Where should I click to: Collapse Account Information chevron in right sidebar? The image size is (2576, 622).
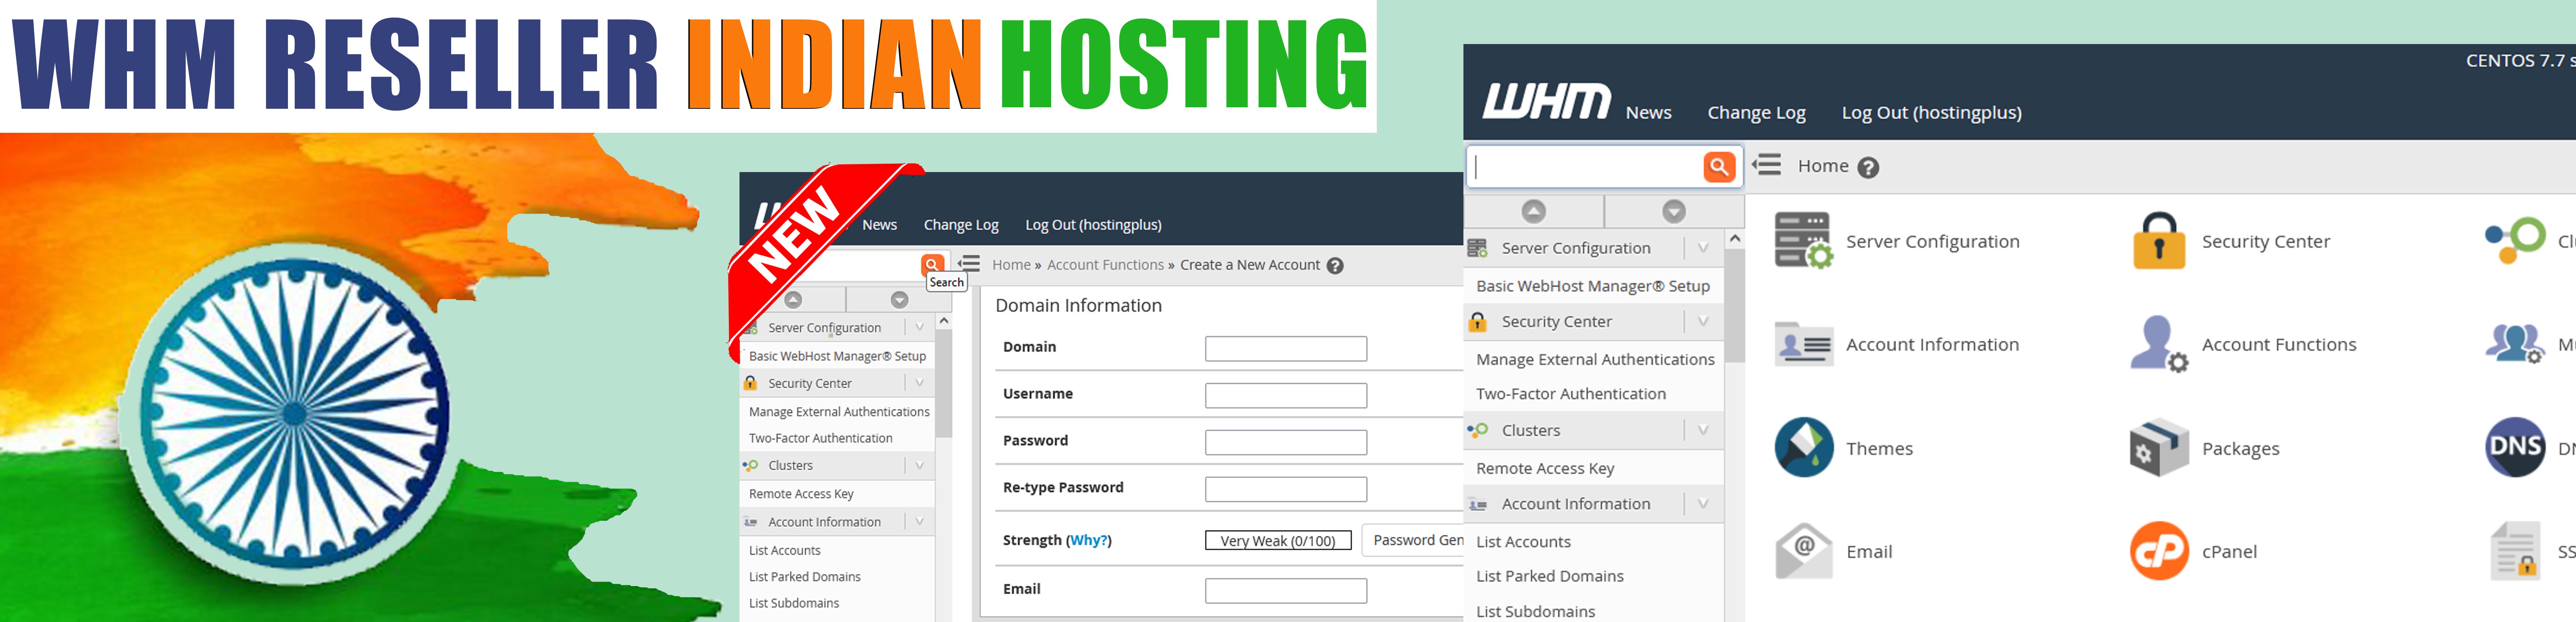coord(1703,504)
